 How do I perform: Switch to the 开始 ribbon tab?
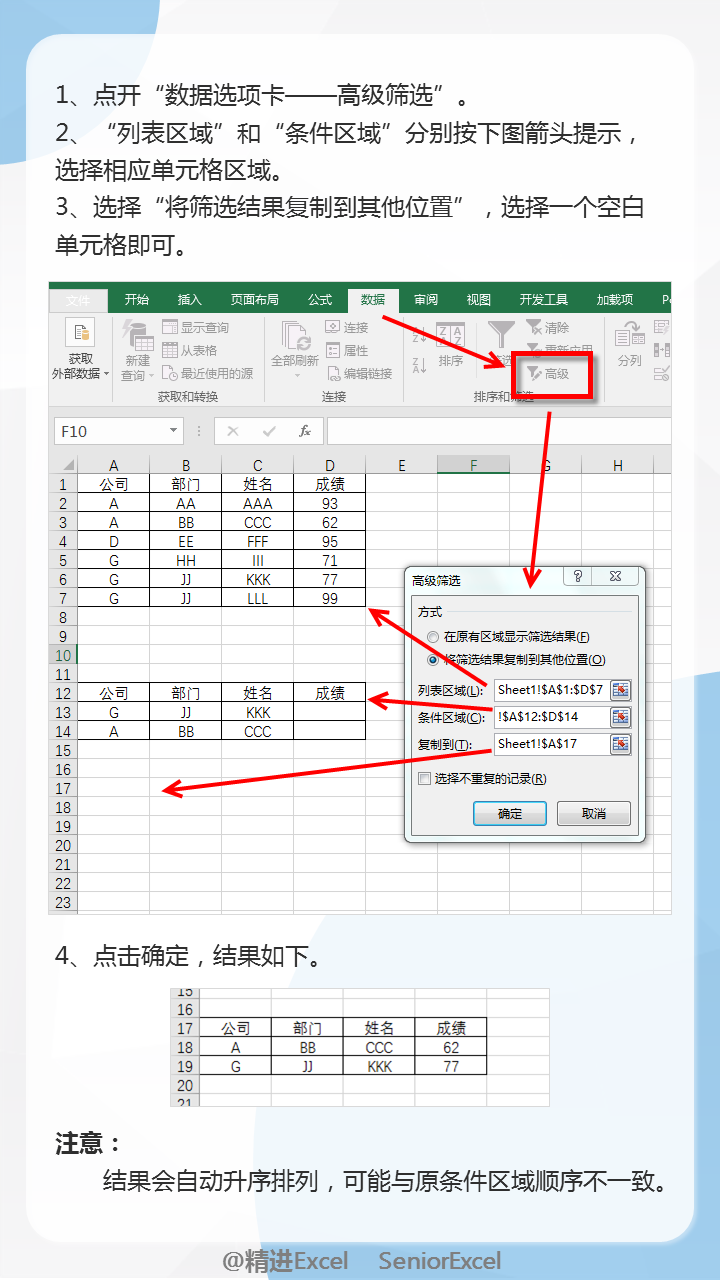(x=137, y=299)
